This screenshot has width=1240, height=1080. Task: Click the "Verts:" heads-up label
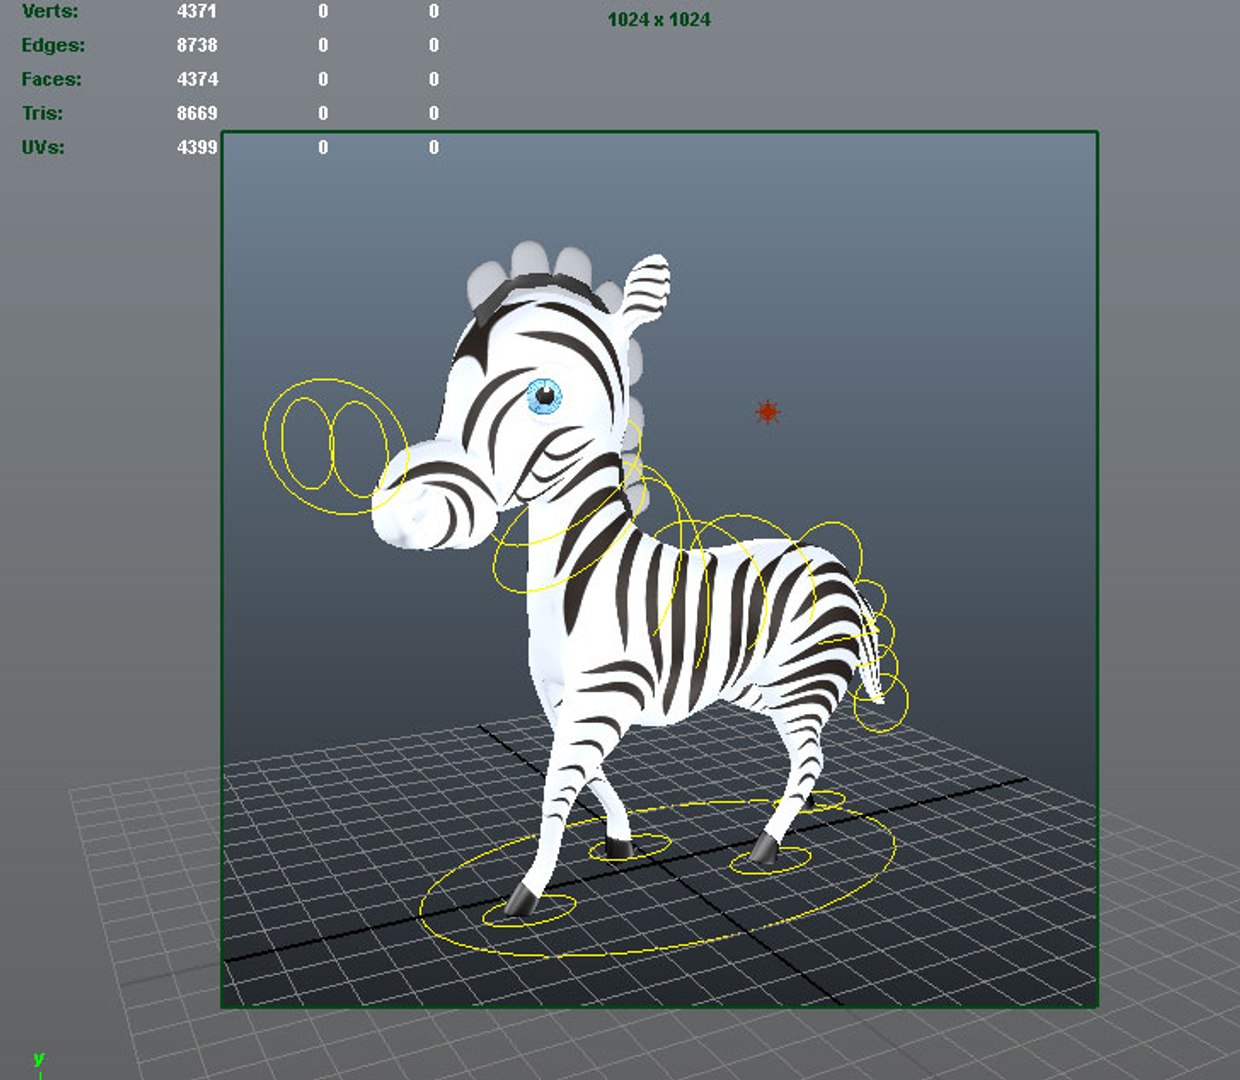[50, 11]
